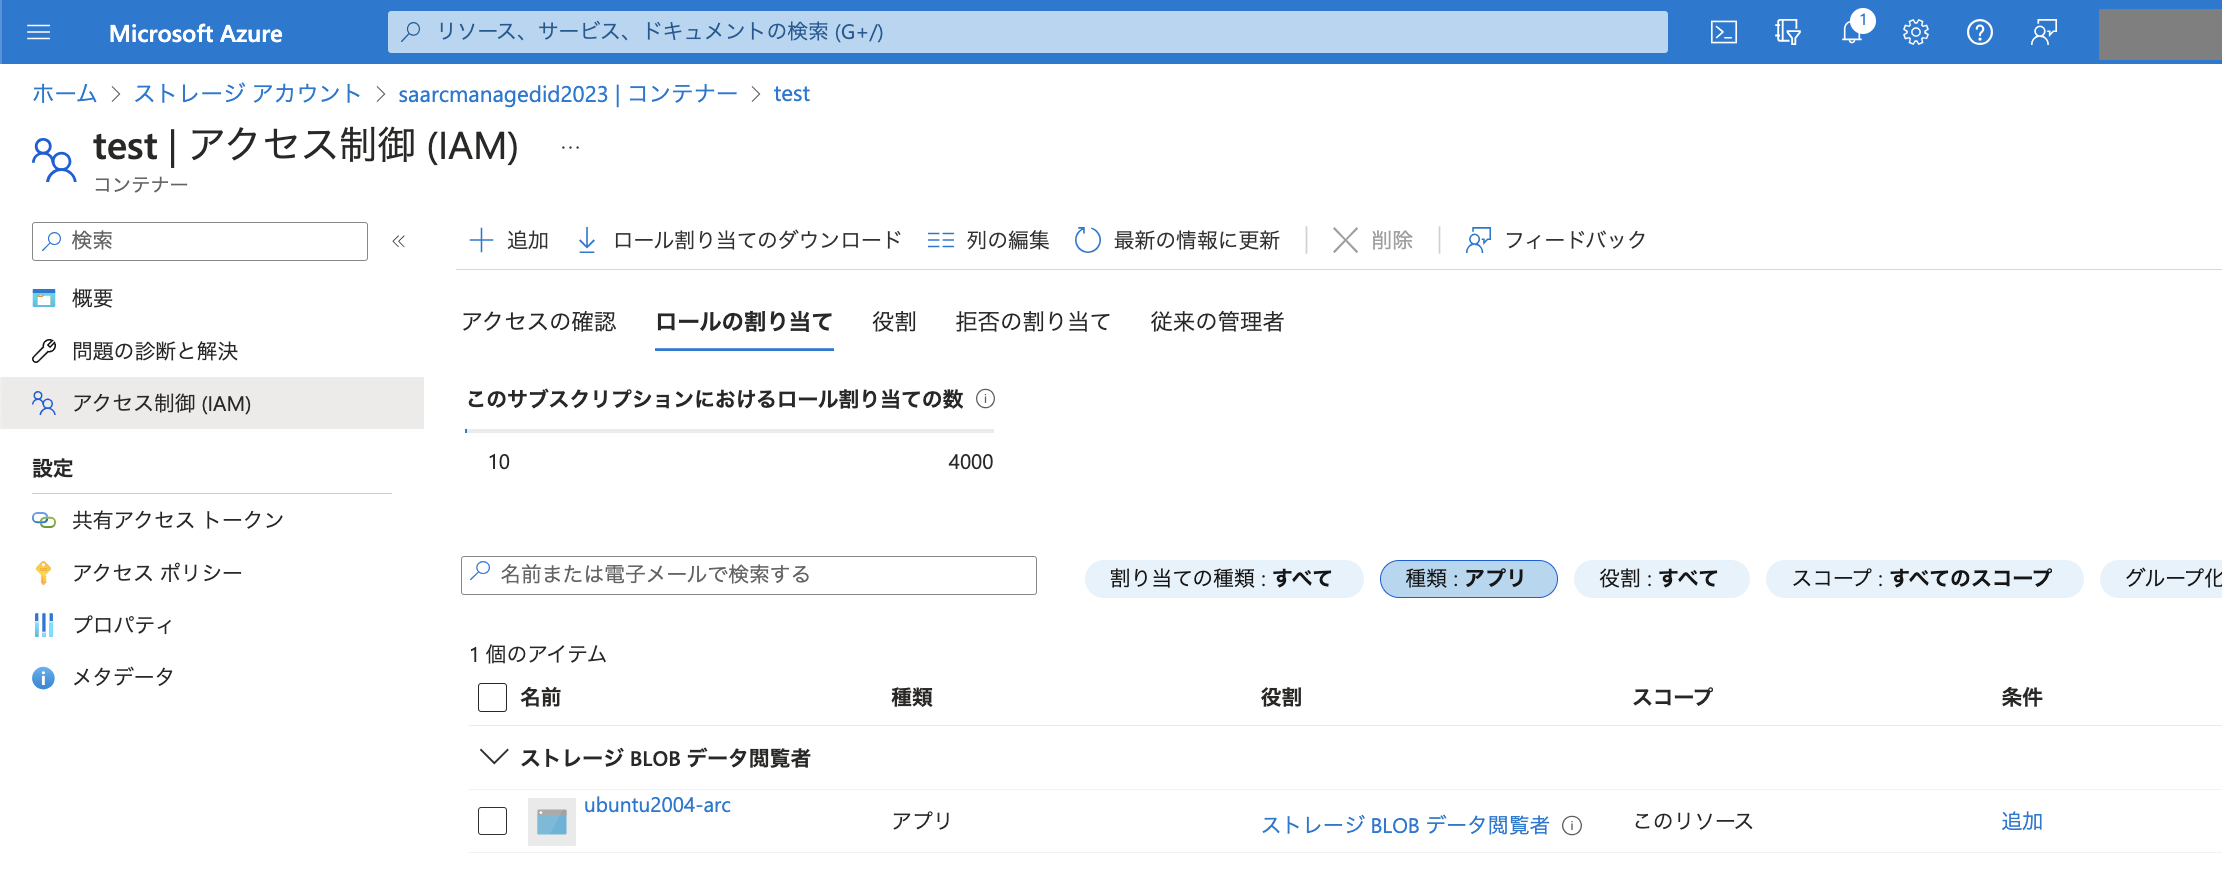Click the 追加 add button in the toolbar
Viewport: 2222px width, 874px height.
[x=509, y=240]
